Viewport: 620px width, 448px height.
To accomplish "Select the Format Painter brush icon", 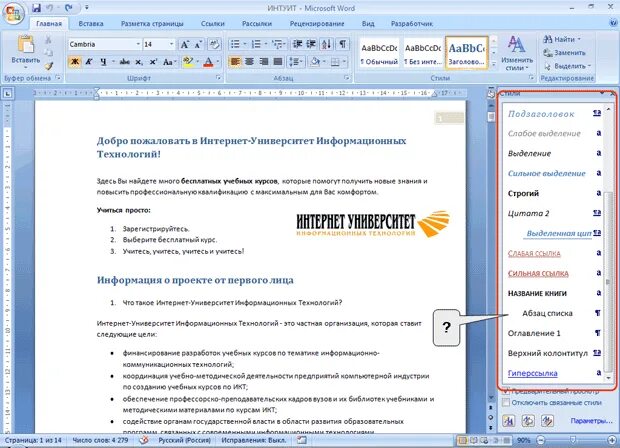I will 49,66.
